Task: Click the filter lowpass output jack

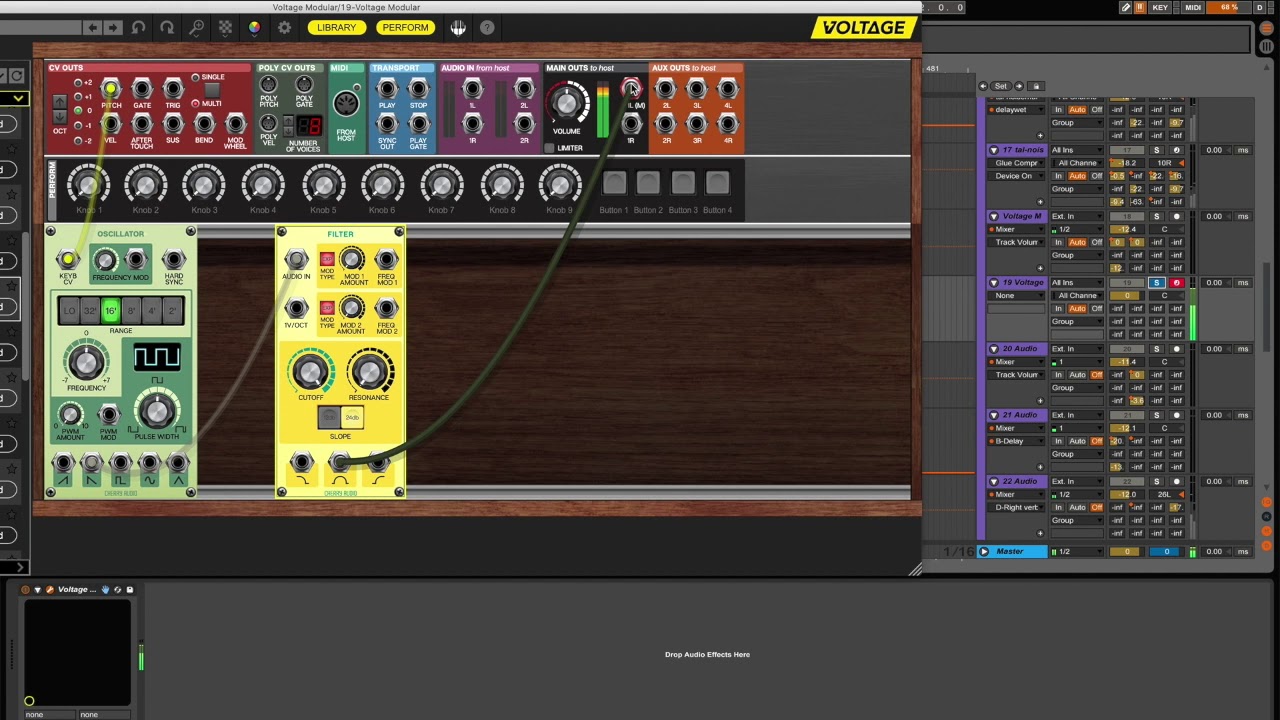Action: 301,463
